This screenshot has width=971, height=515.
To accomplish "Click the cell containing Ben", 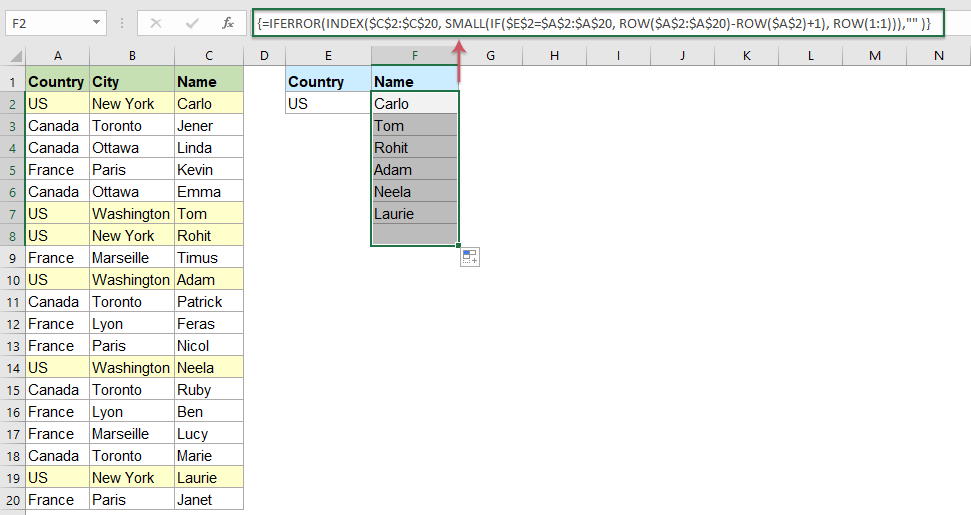I will click(x=209, y=412).
